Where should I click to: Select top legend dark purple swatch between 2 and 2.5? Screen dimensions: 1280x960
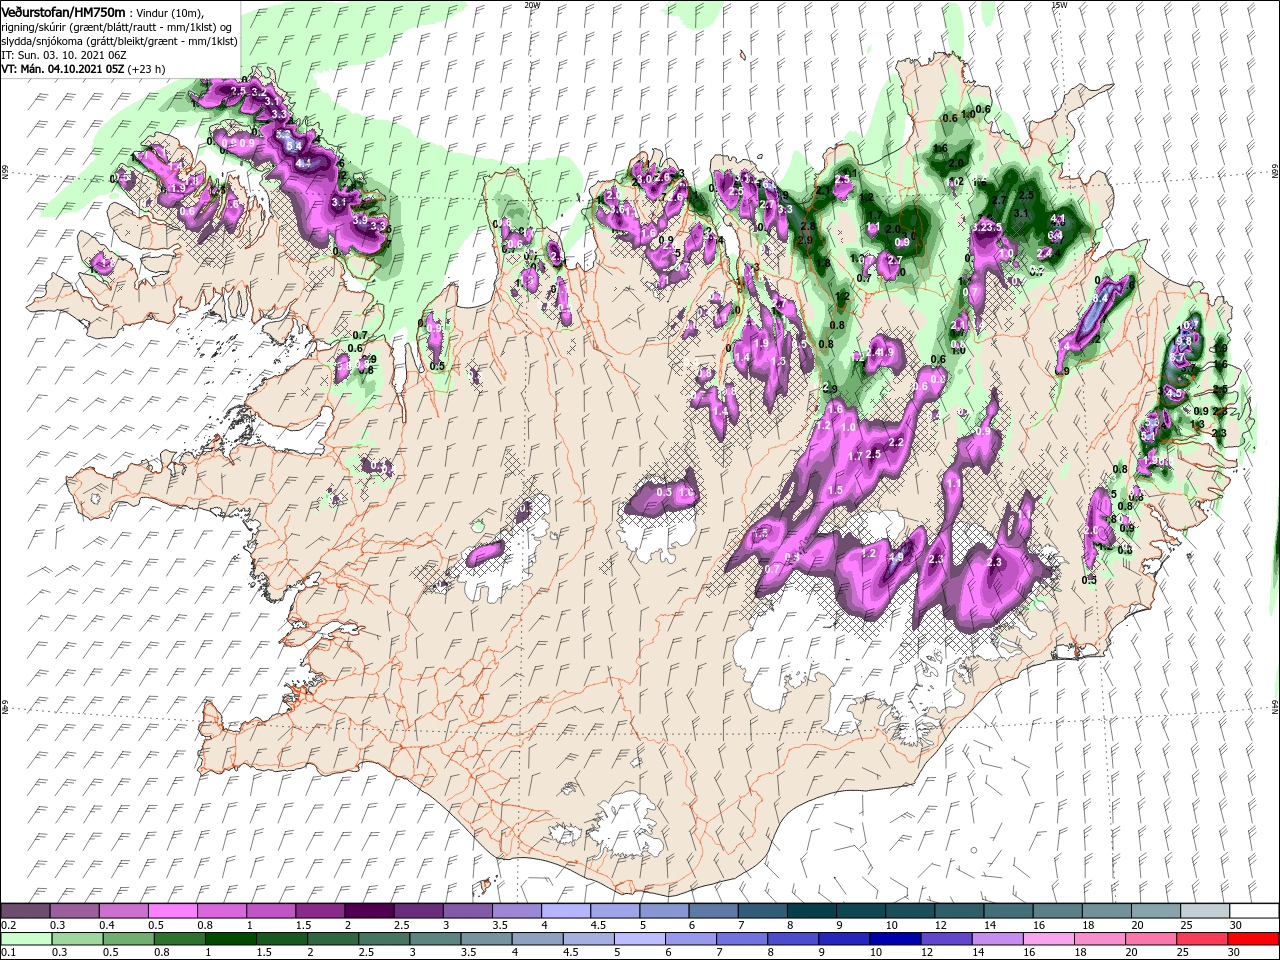click(368, 911)
